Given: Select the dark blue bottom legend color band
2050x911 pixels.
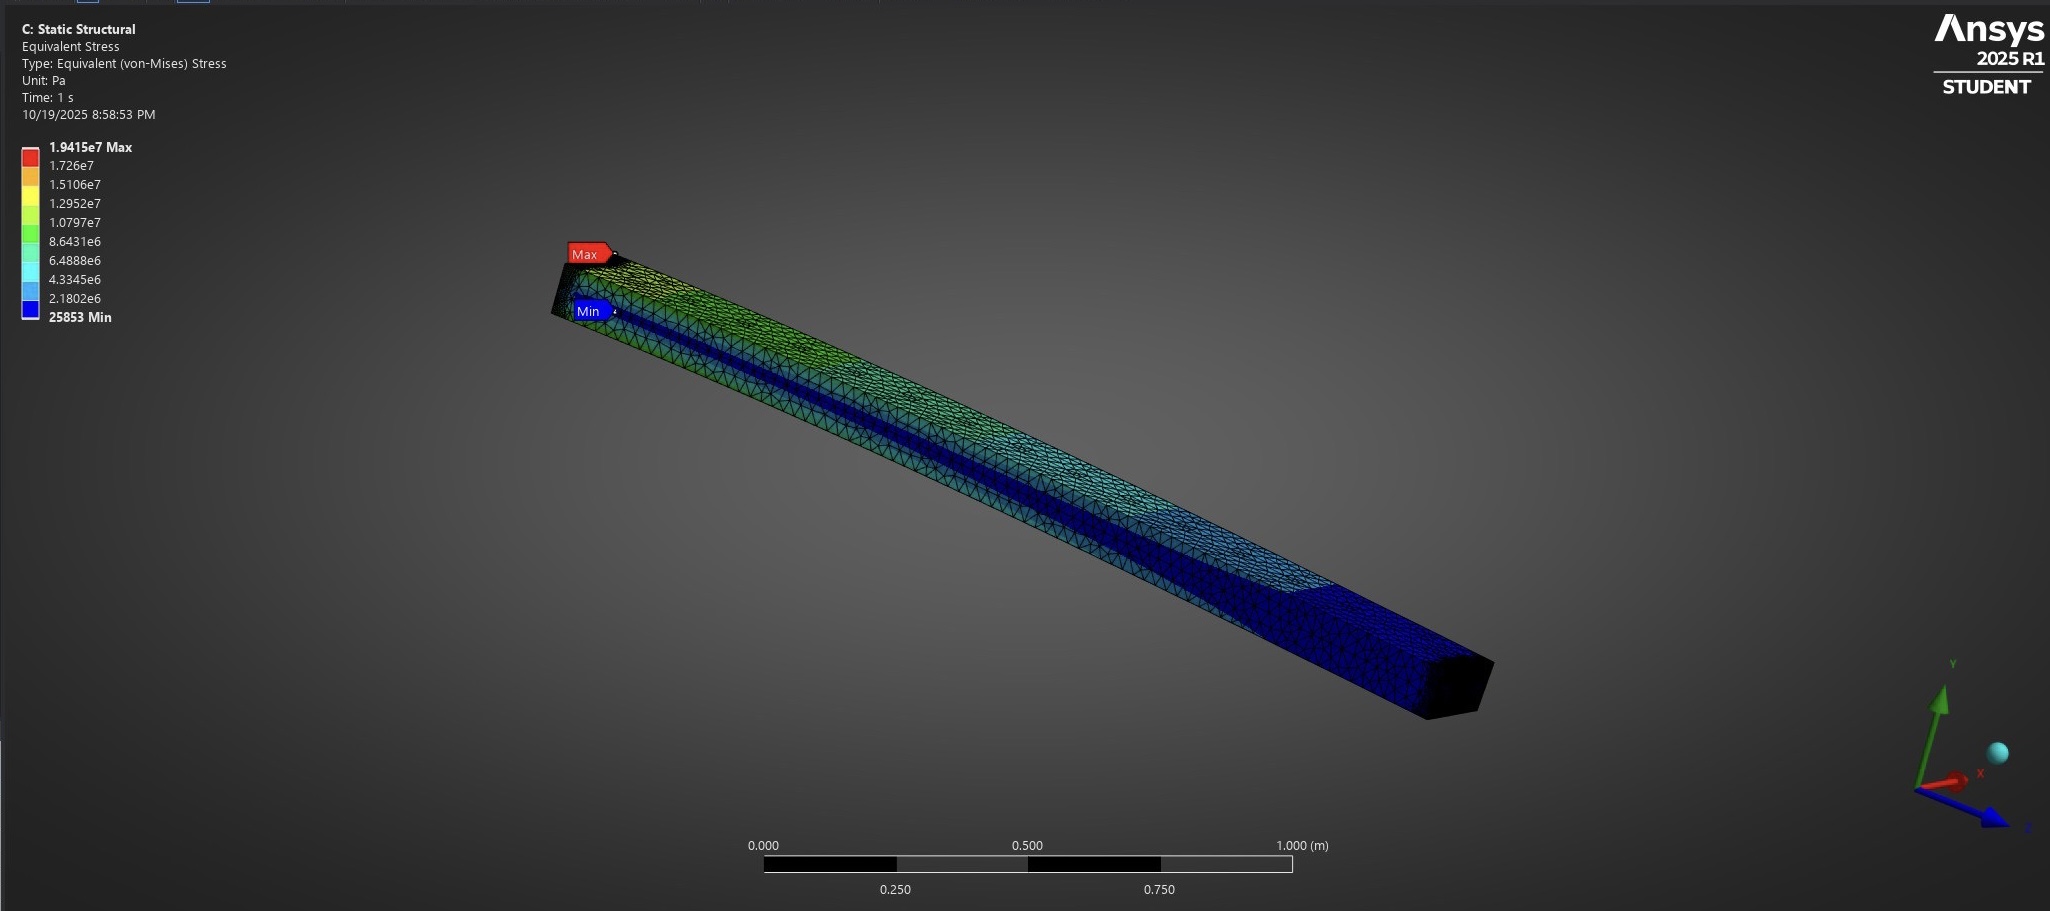Looking at the screenshot, I should pos(31,309).
